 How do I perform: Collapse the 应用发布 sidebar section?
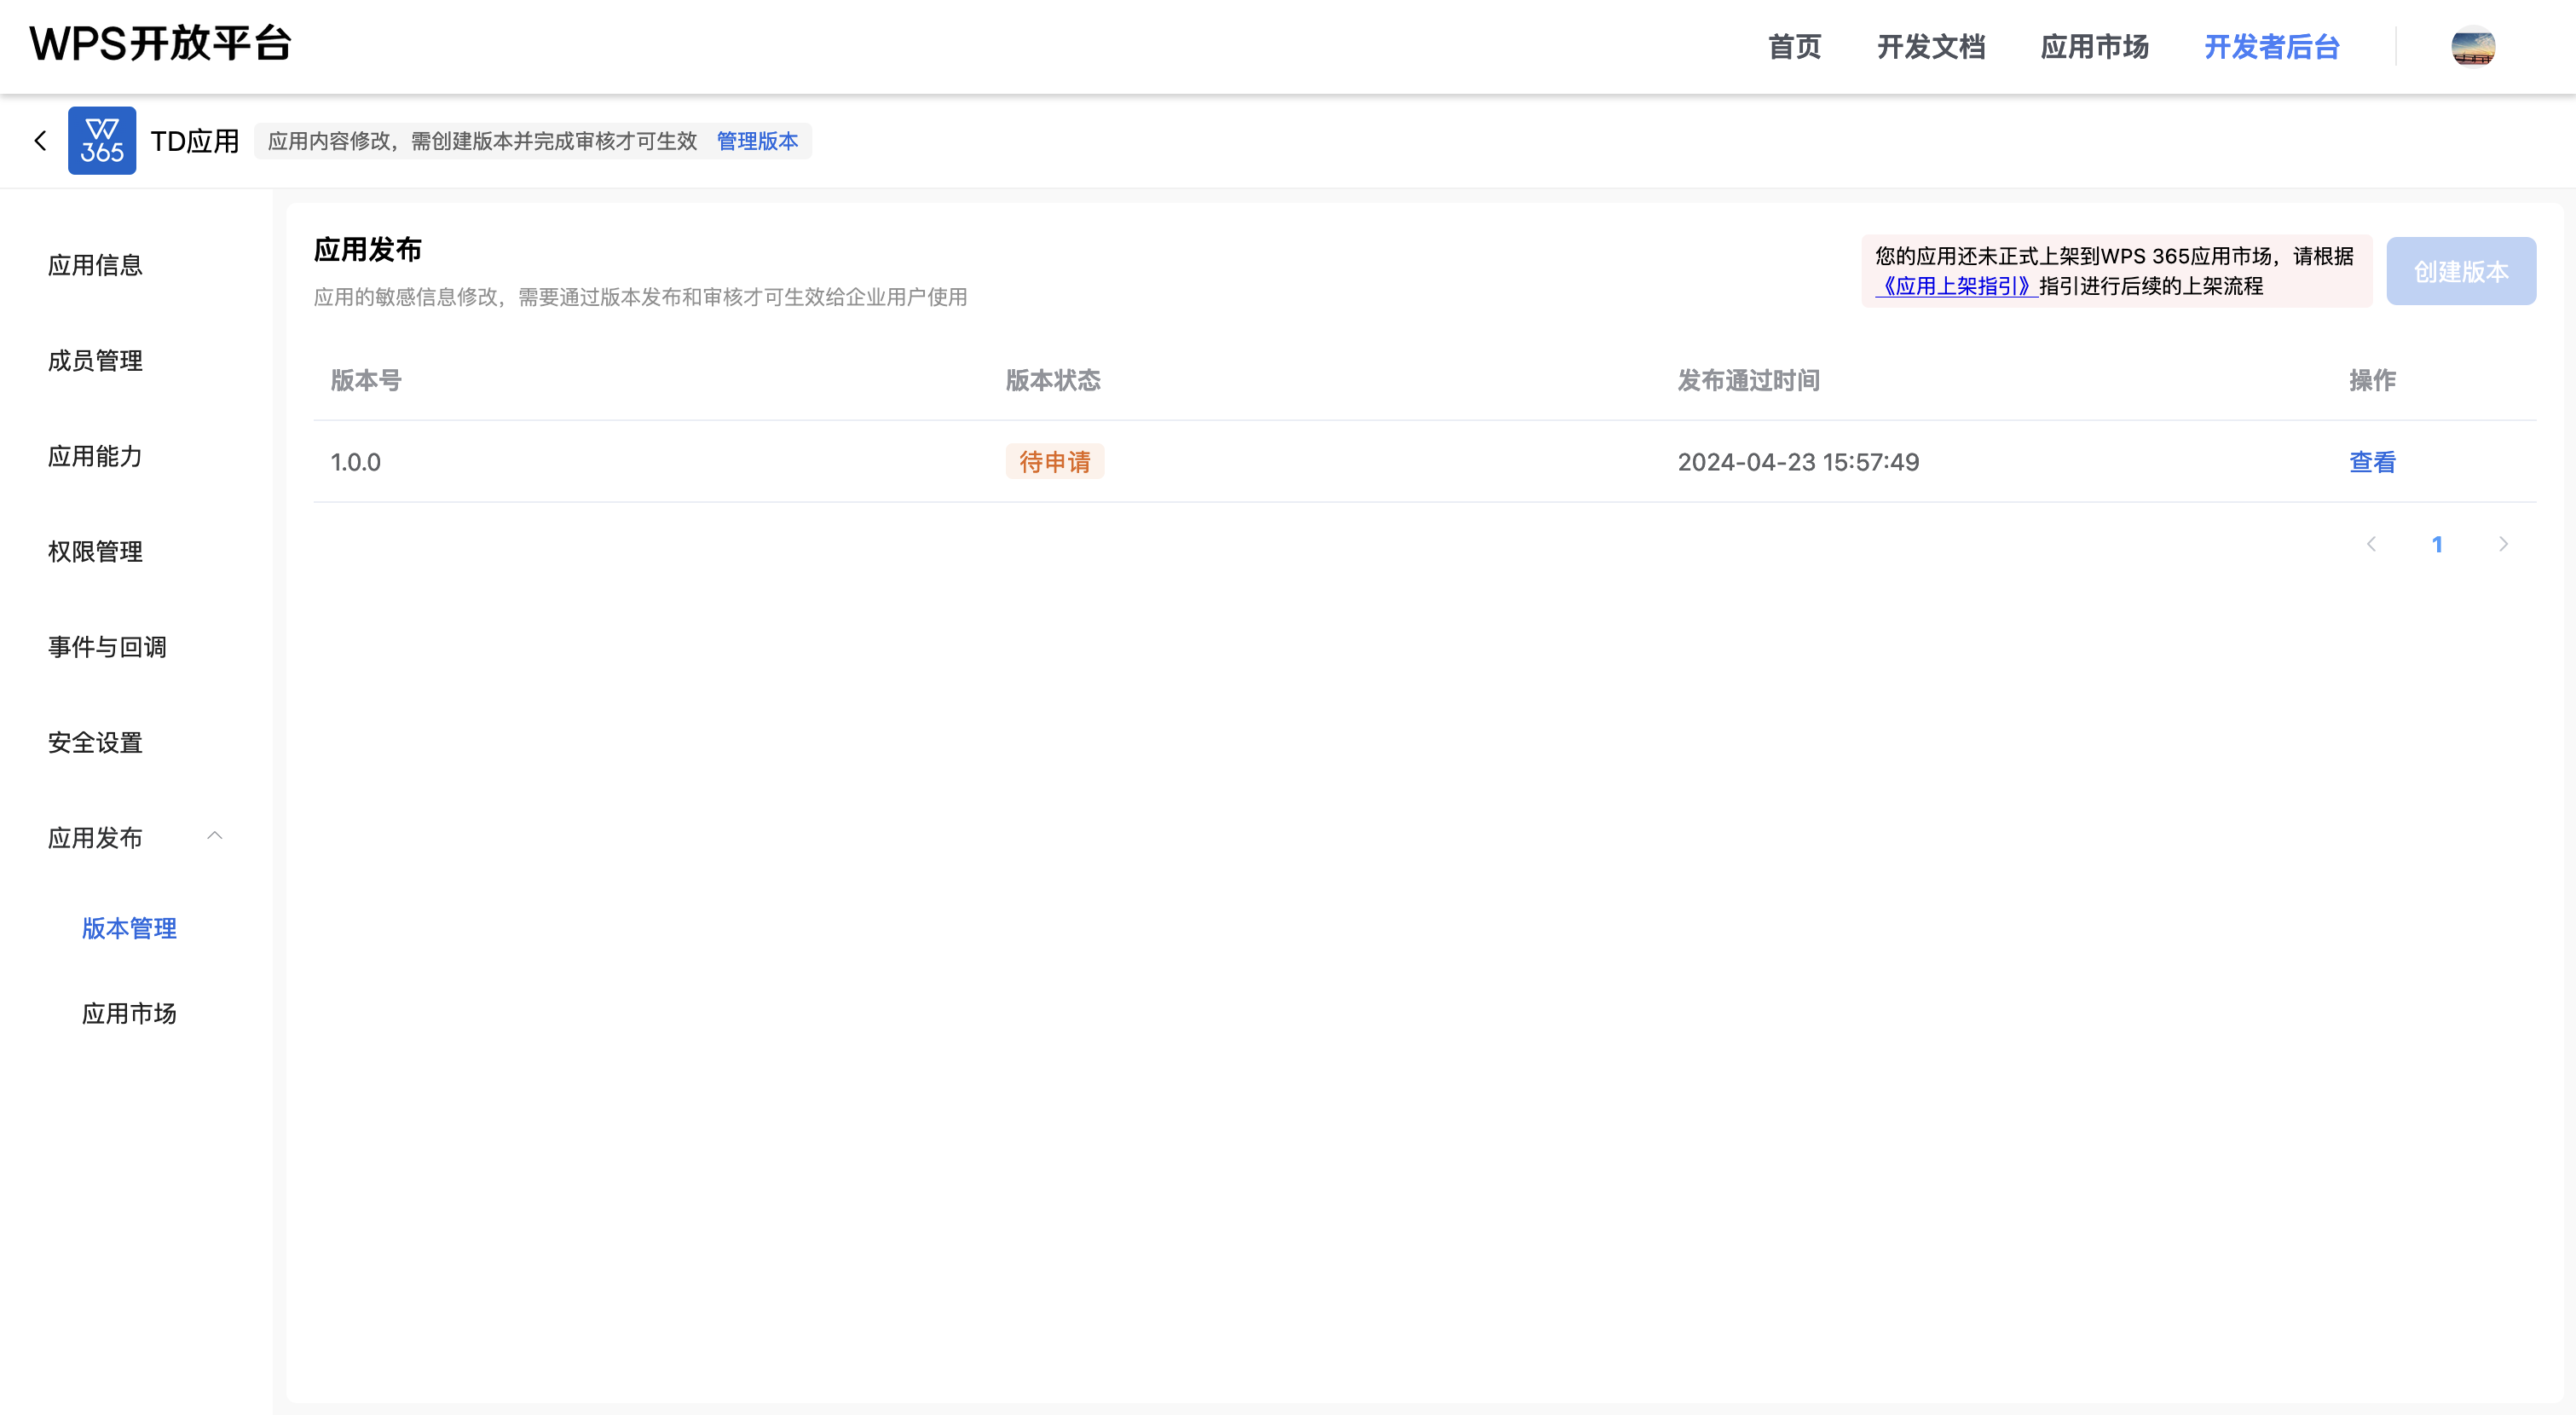[x=214, y=836]
